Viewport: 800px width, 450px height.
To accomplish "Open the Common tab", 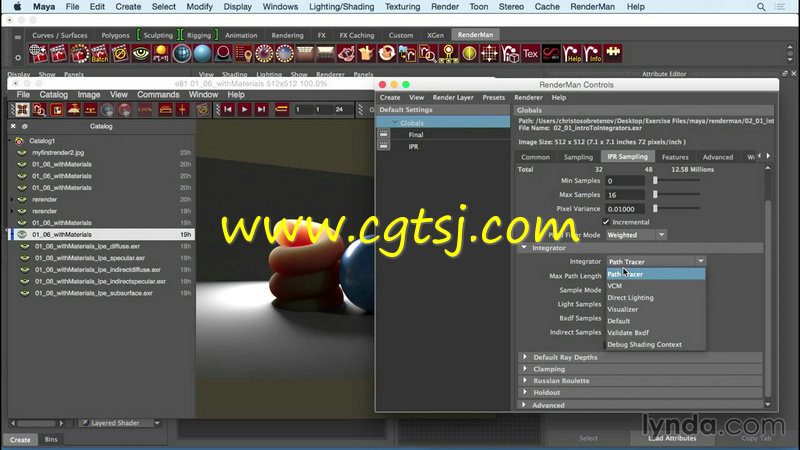I will (x=535, y=157).
